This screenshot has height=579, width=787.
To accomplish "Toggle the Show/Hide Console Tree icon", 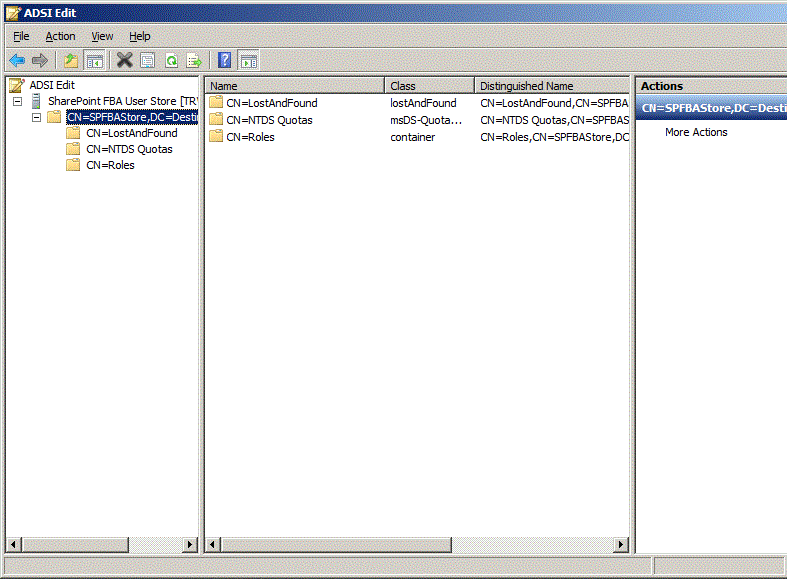I will point(94,61).
